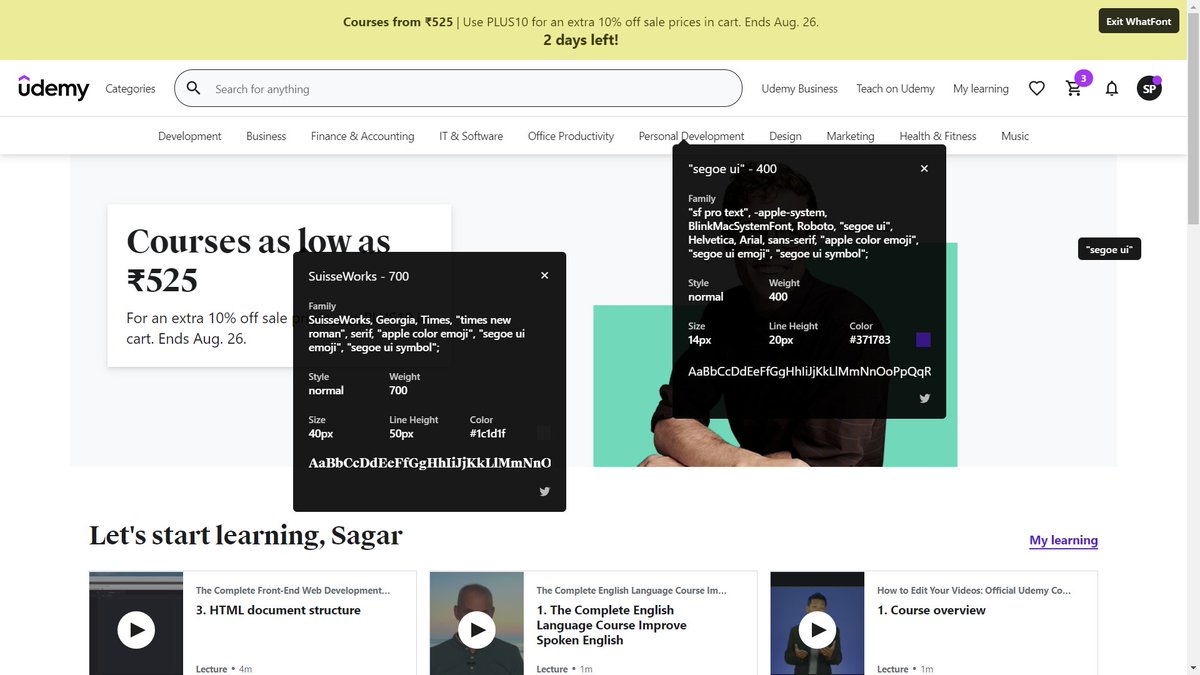
Task: Open My learning in the header
Action: point(981,89)
